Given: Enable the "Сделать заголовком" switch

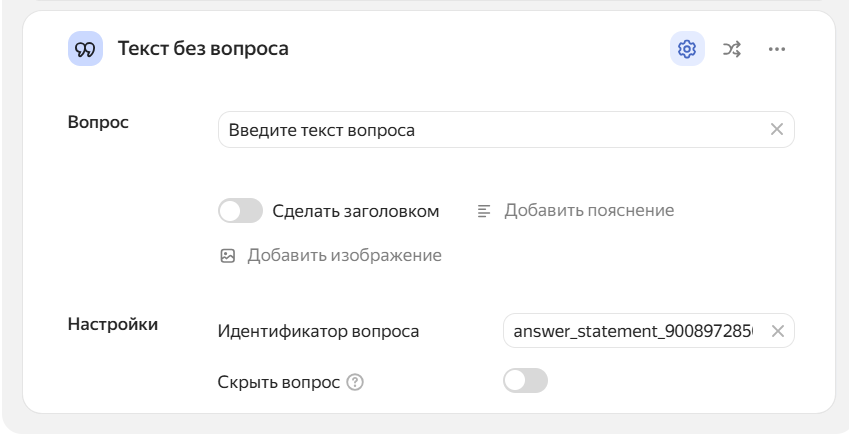Looking at the screenshot, I should coord(240,211).
